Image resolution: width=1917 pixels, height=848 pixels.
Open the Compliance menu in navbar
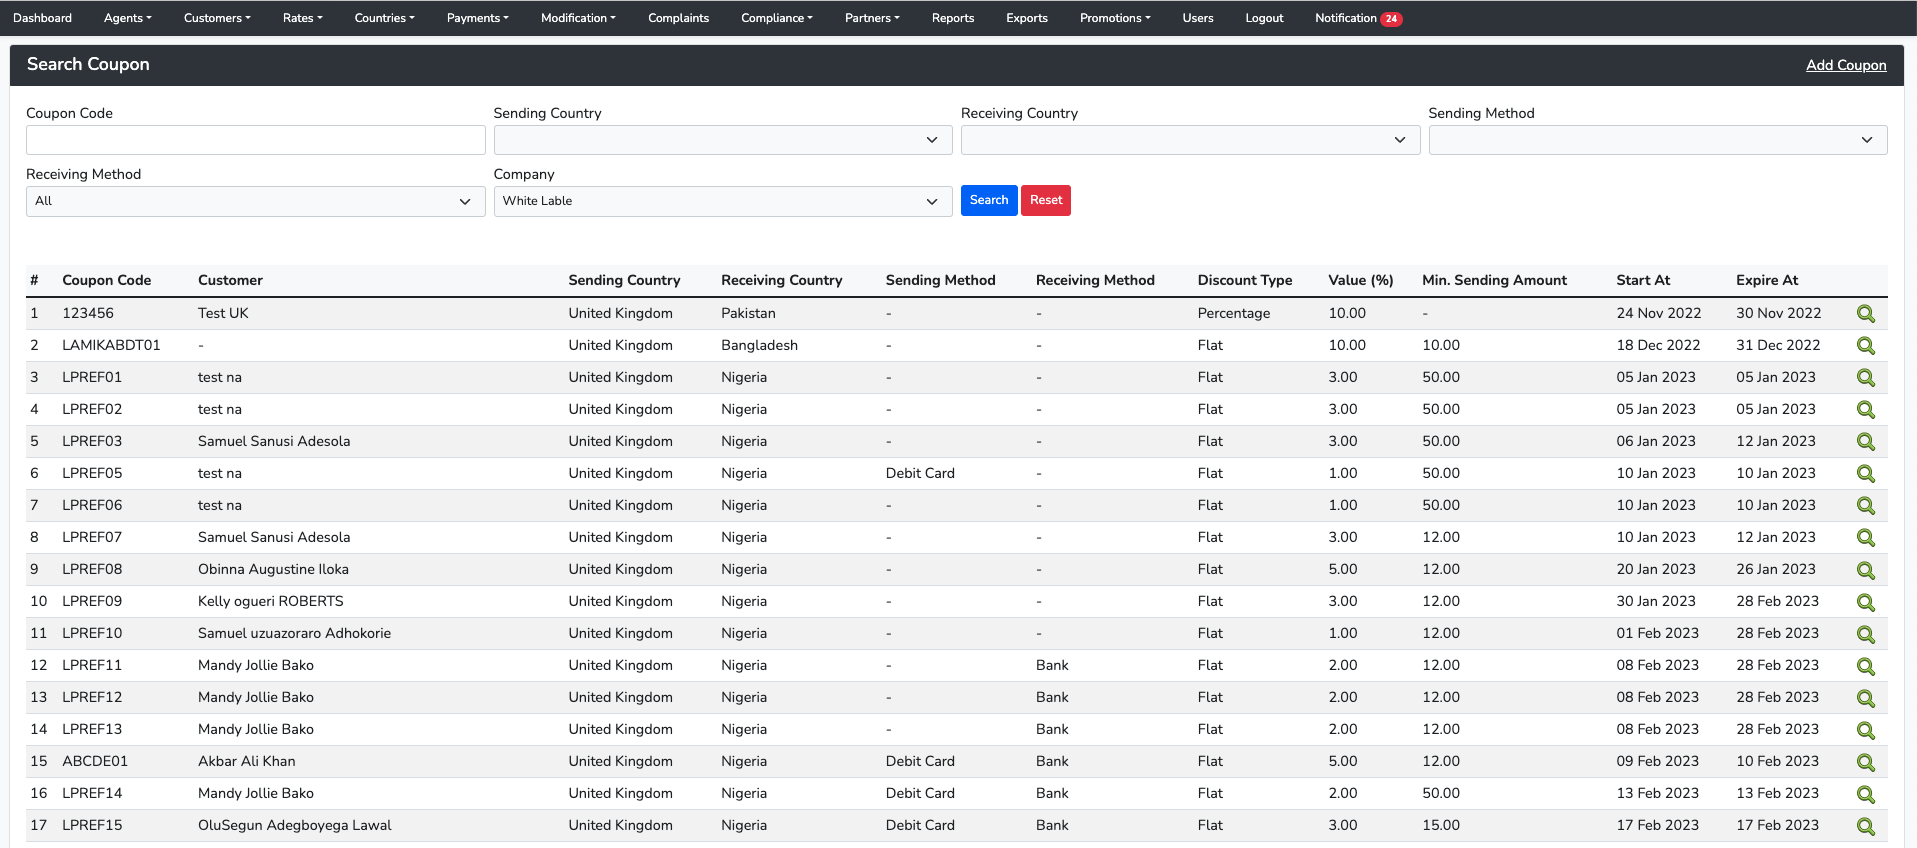click(x=776, y=18)
